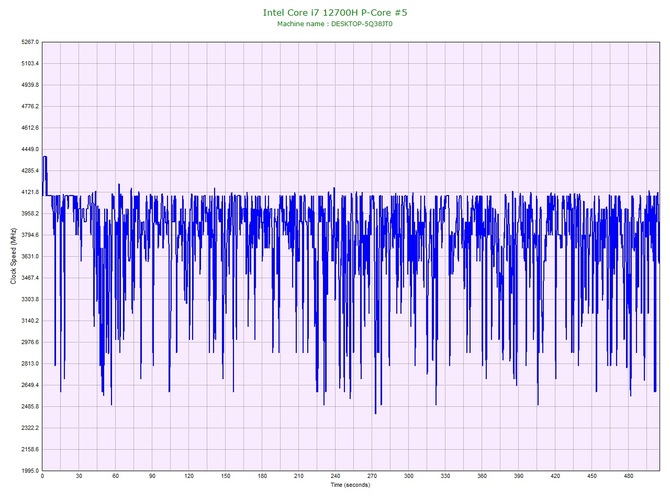Viewport: 670px width, 502px height.
Task: Select the 3794.6 y-axis value
Action: [30, 235]
